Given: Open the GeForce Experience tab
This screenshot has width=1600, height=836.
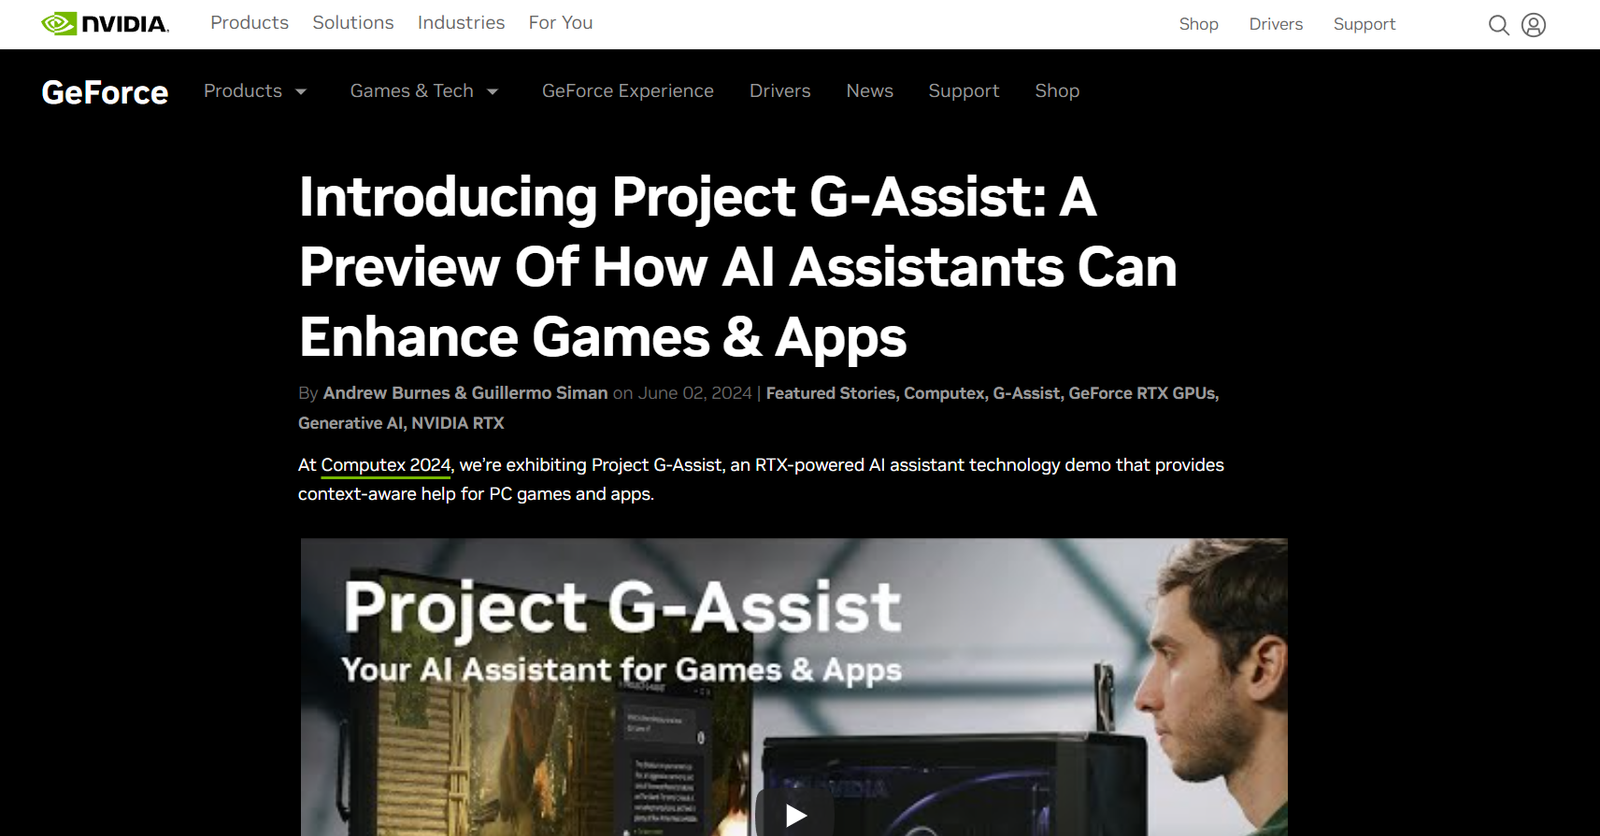Looking at the screenshot, I should click(628, 91).
